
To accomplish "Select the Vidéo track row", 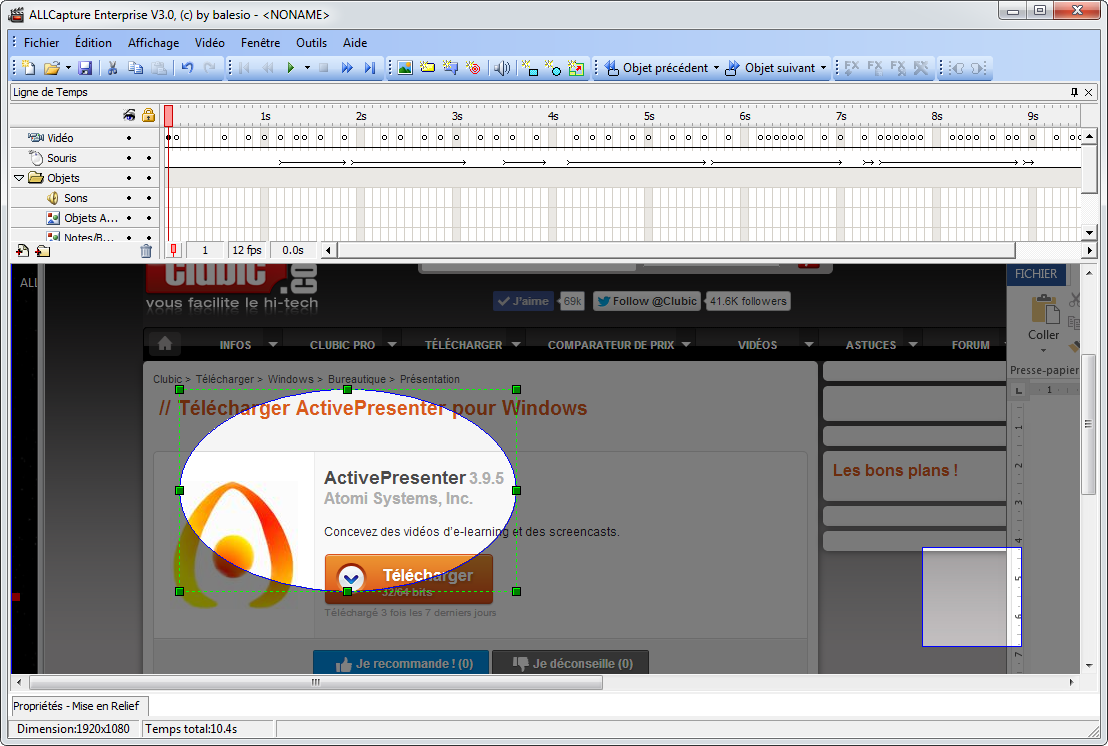I will click(x=85, y=138).
